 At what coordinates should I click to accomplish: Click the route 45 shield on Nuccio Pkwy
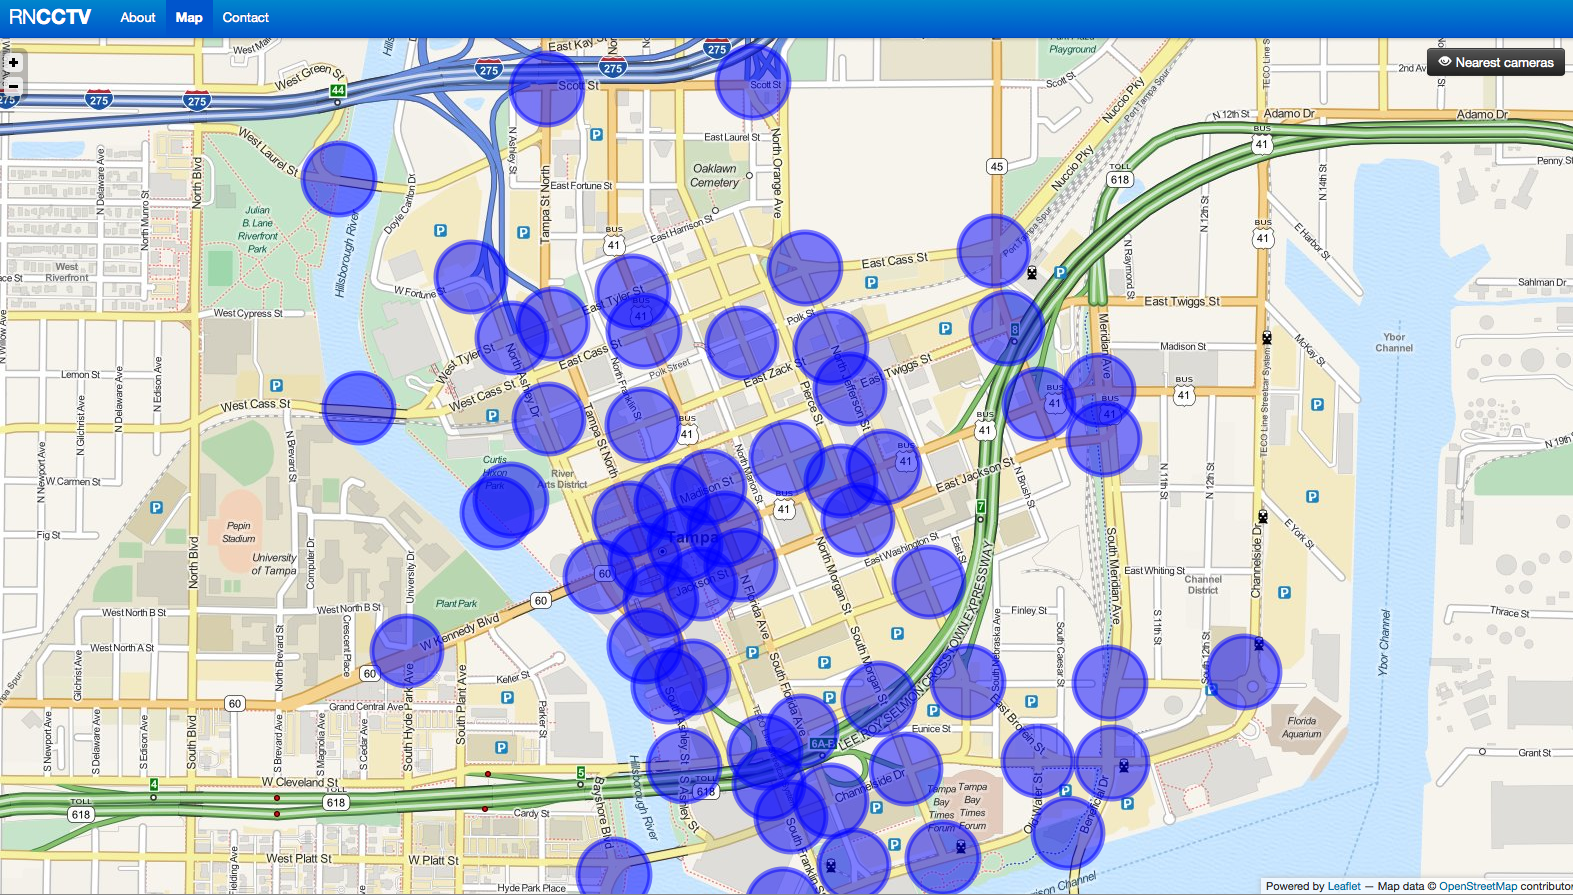point(996,167)
